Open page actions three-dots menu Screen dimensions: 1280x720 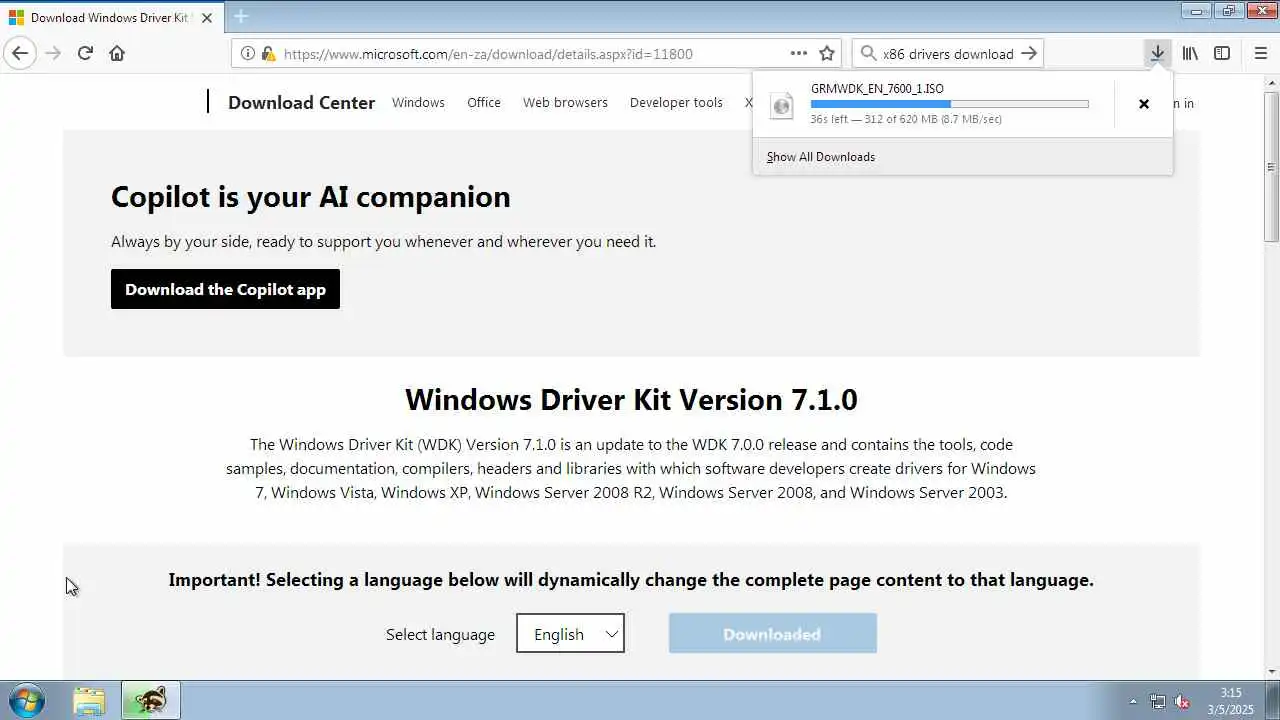tap(799, 54)
